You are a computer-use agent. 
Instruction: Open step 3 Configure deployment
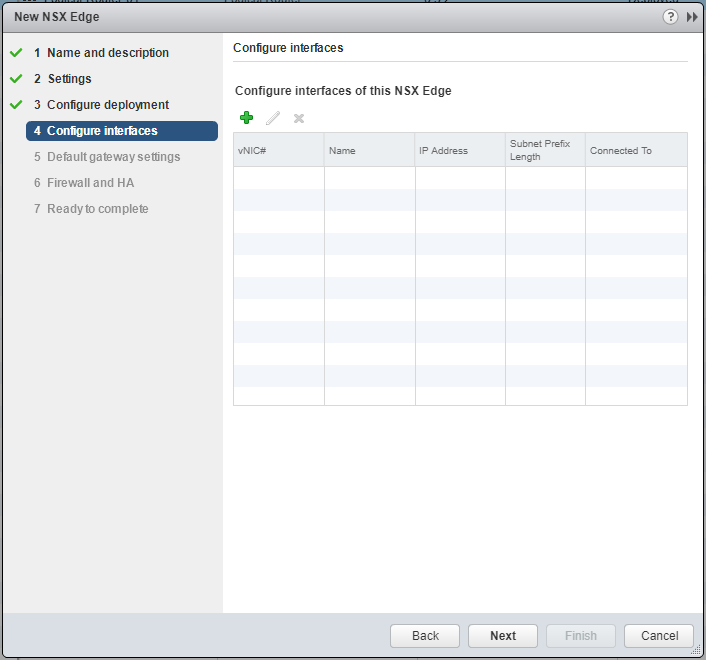[107, 105]
